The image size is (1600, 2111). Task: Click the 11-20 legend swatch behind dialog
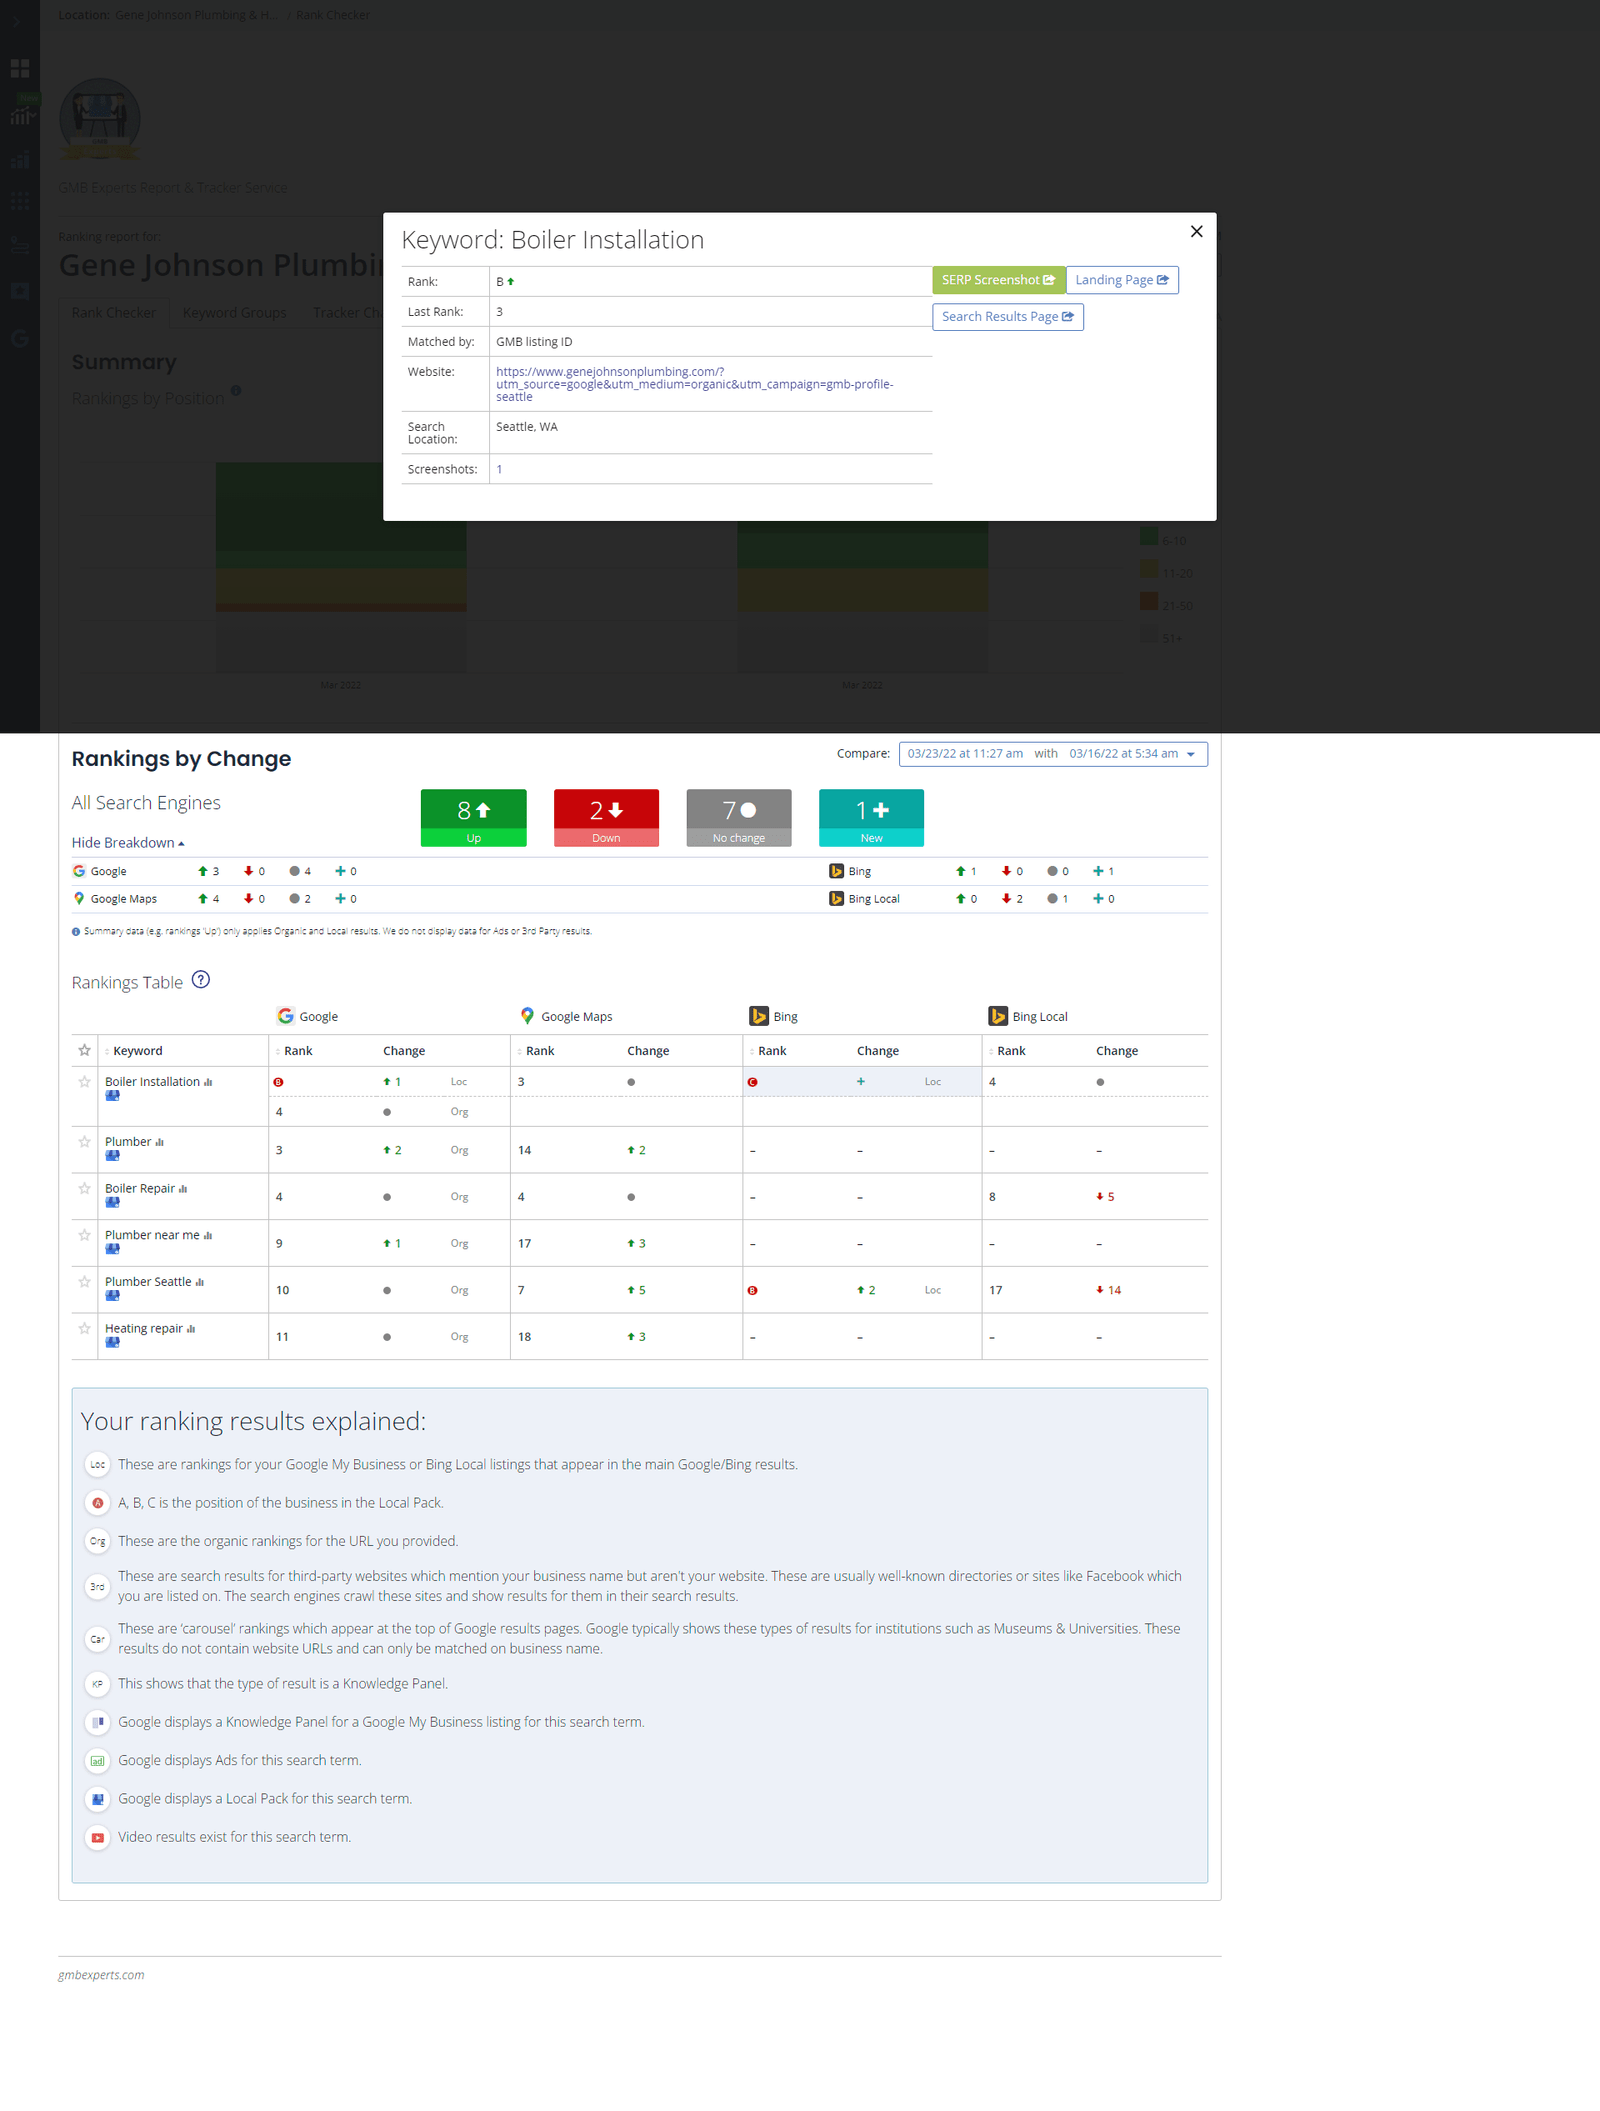click(1148, 570)
